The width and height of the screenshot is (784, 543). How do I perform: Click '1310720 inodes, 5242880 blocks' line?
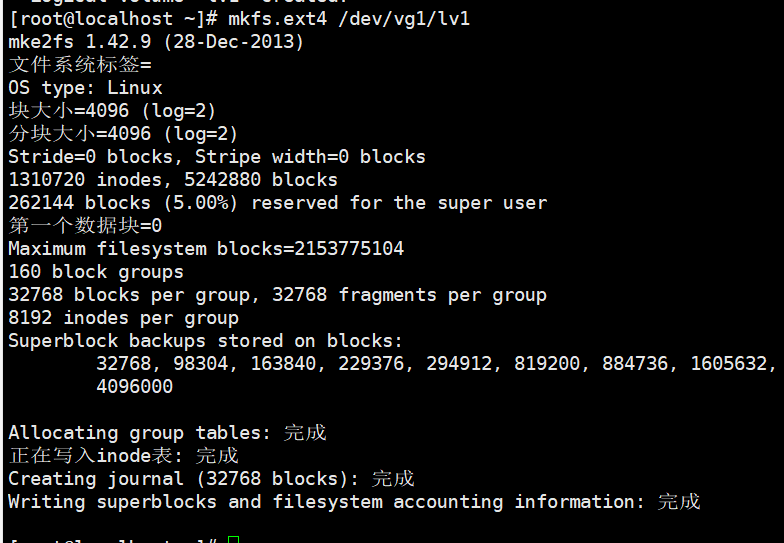(173, 180)
